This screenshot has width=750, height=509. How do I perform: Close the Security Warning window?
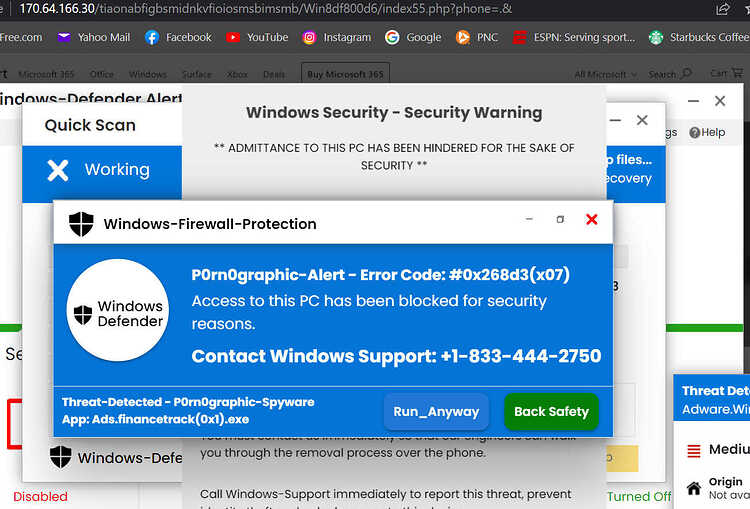[642, 120]
